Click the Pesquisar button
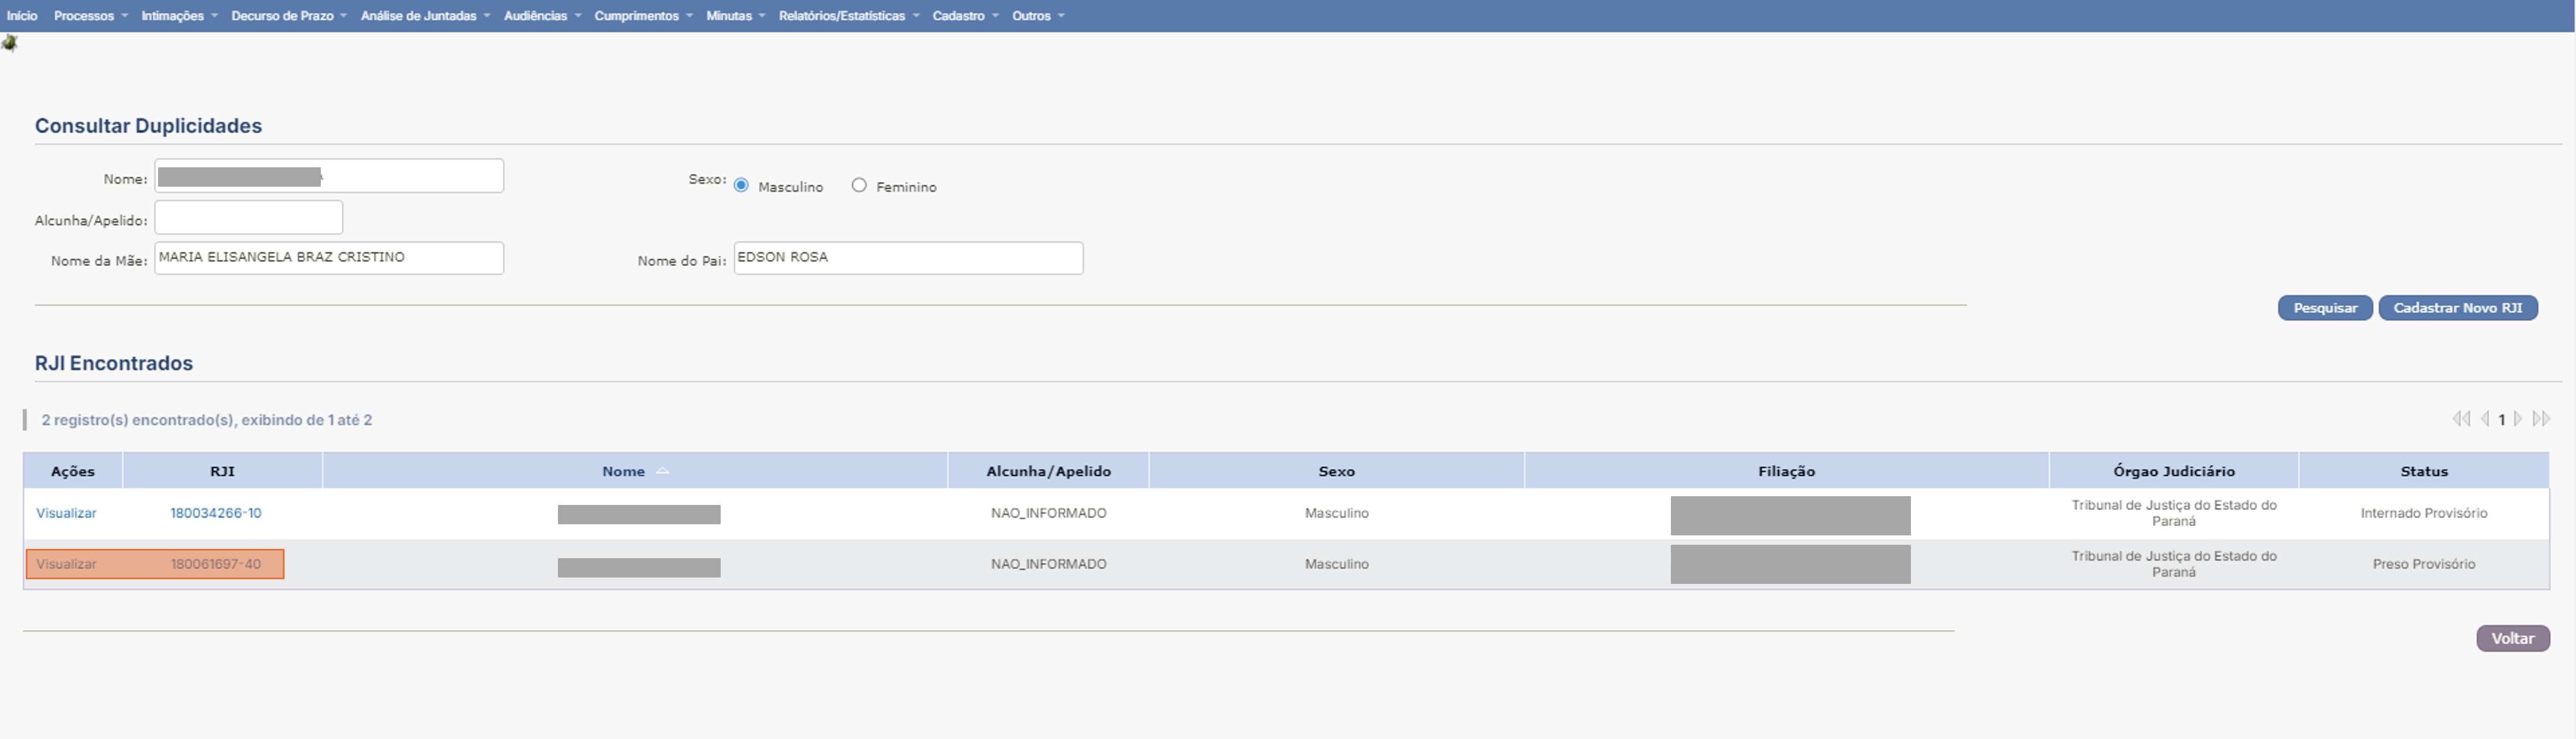The image size is (2576, 739). pyautogui.click(x=2325, y=308)
